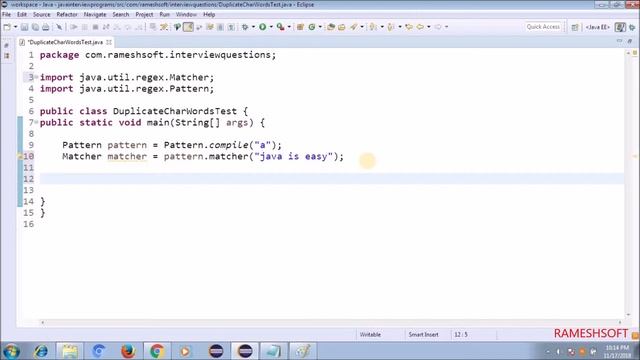Click the Debug bug icon

pos(245,27)
